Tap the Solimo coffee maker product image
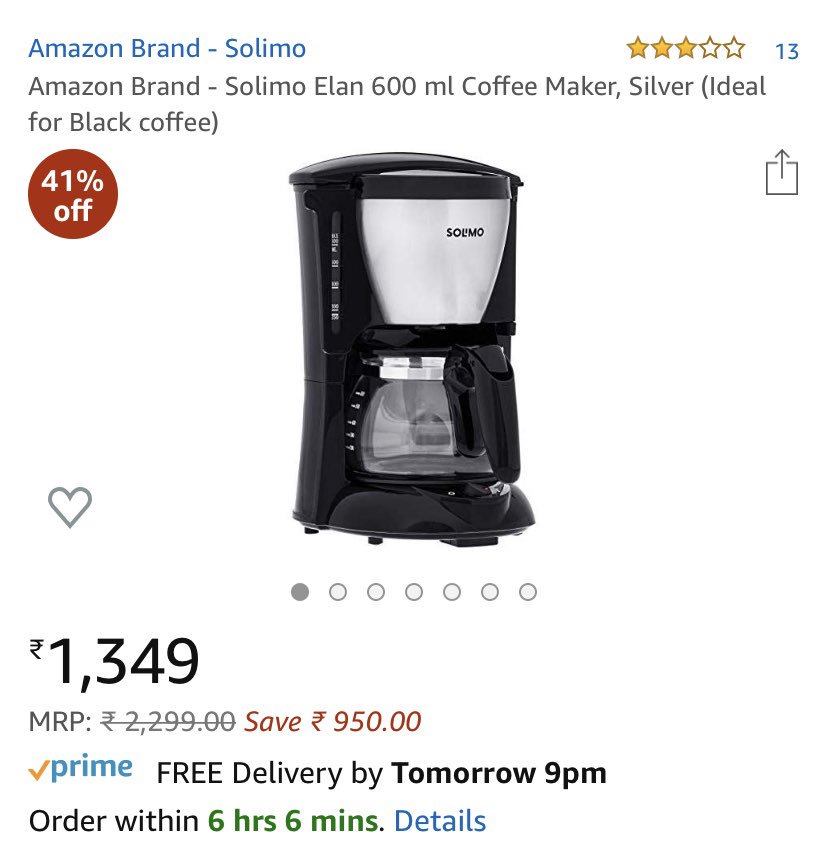This screenshot has width=828, height=851. click(412, 349)
